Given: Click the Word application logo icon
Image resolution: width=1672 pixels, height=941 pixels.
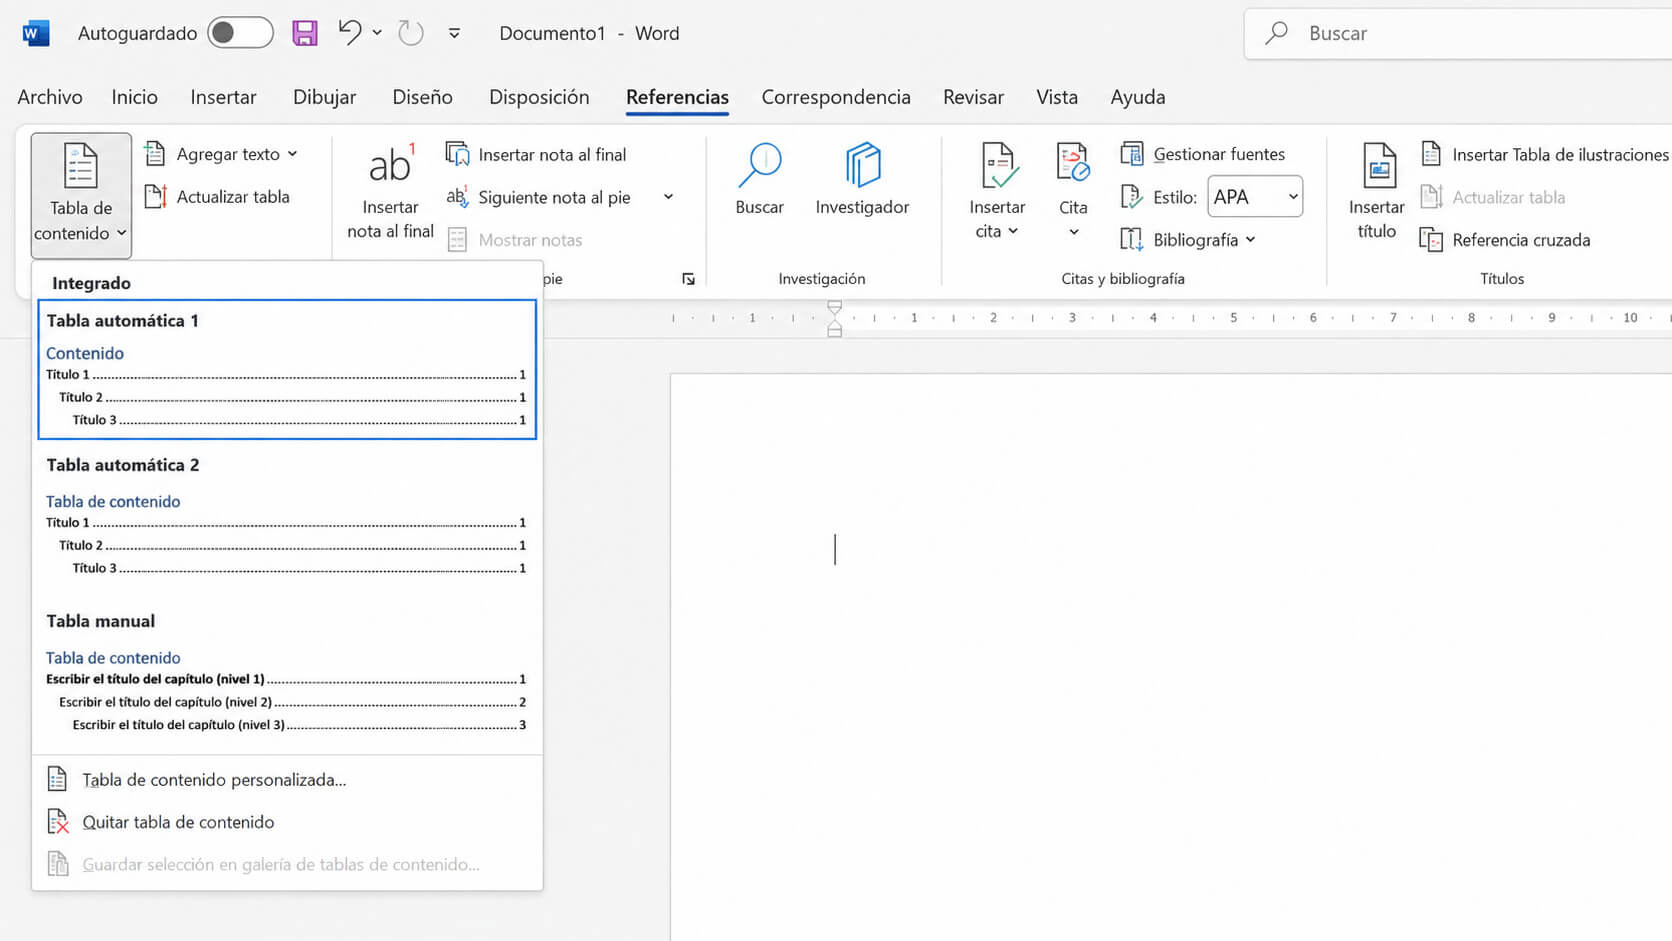Looking at the screenshot, I should click(35, 33).
